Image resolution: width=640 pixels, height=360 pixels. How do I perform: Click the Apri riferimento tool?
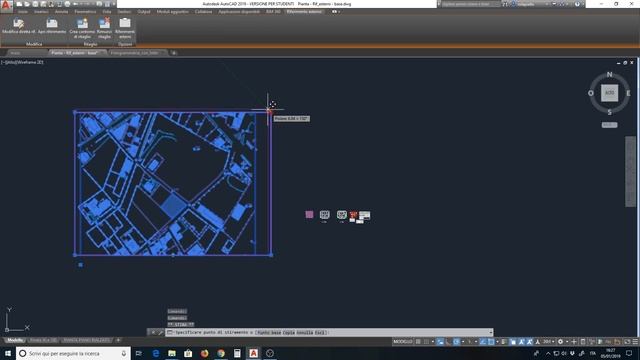point(52,27)
